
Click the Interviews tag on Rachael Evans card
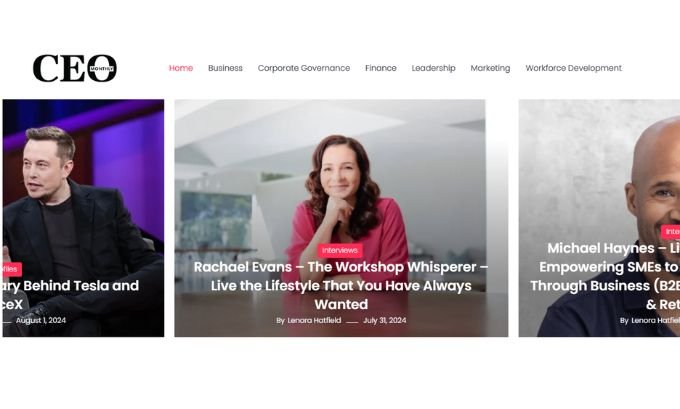point(340,250)
